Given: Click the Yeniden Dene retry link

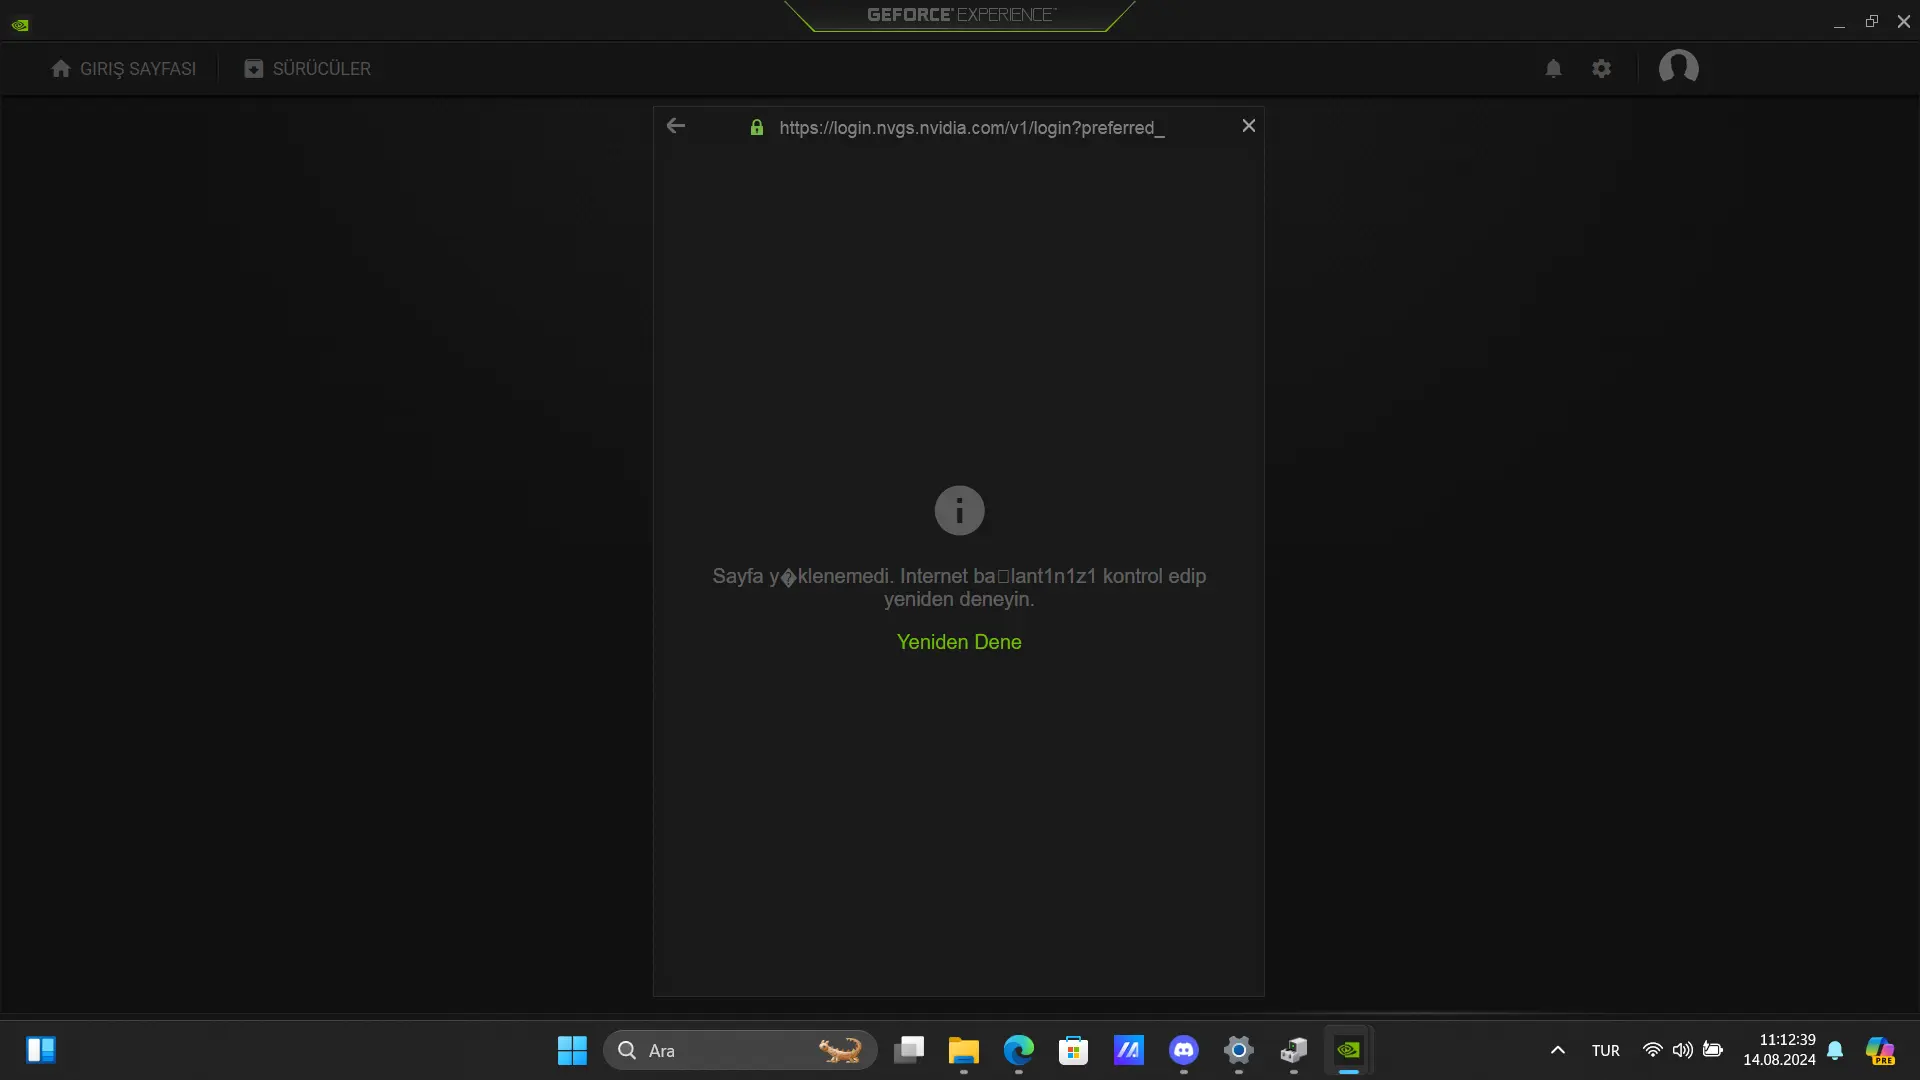Looking at the screenshot, I should pyautogui.click(x=959, y=642).
